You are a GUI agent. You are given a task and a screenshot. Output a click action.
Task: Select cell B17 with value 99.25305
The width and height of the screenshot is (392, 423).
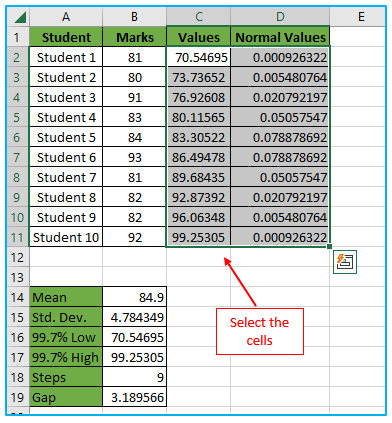click(134, 357)
